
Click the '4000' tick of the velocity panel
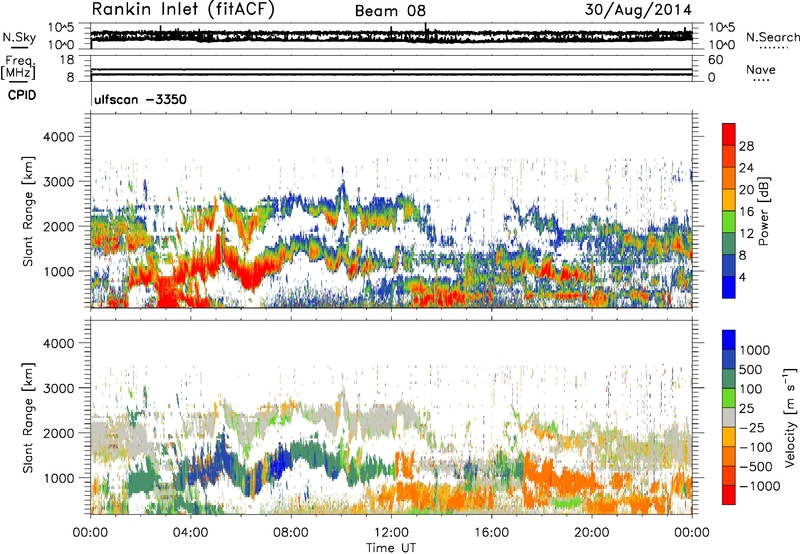(x=58, y=343)
